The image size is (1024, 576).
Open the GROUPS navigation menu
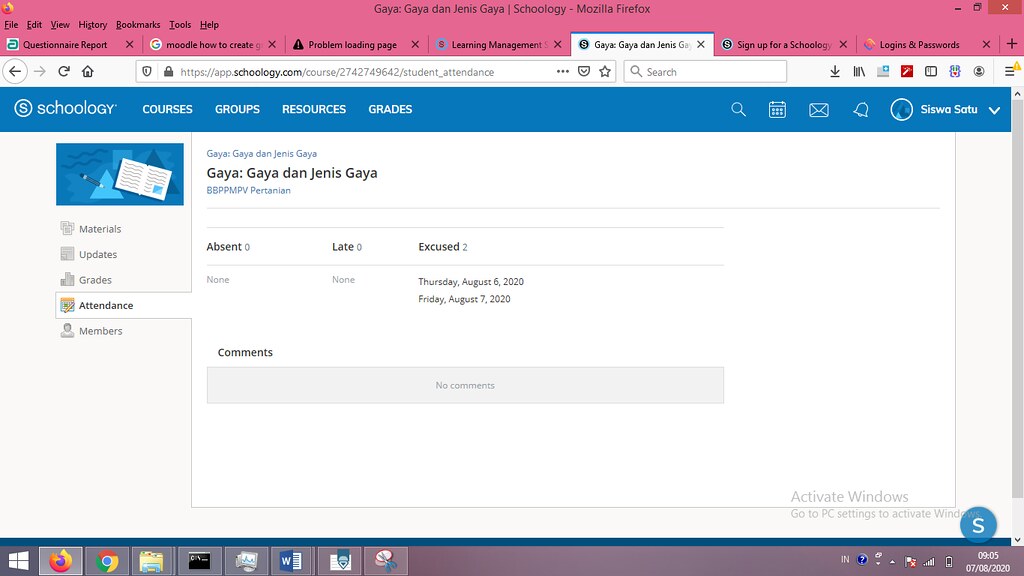(x=237, y=110)
